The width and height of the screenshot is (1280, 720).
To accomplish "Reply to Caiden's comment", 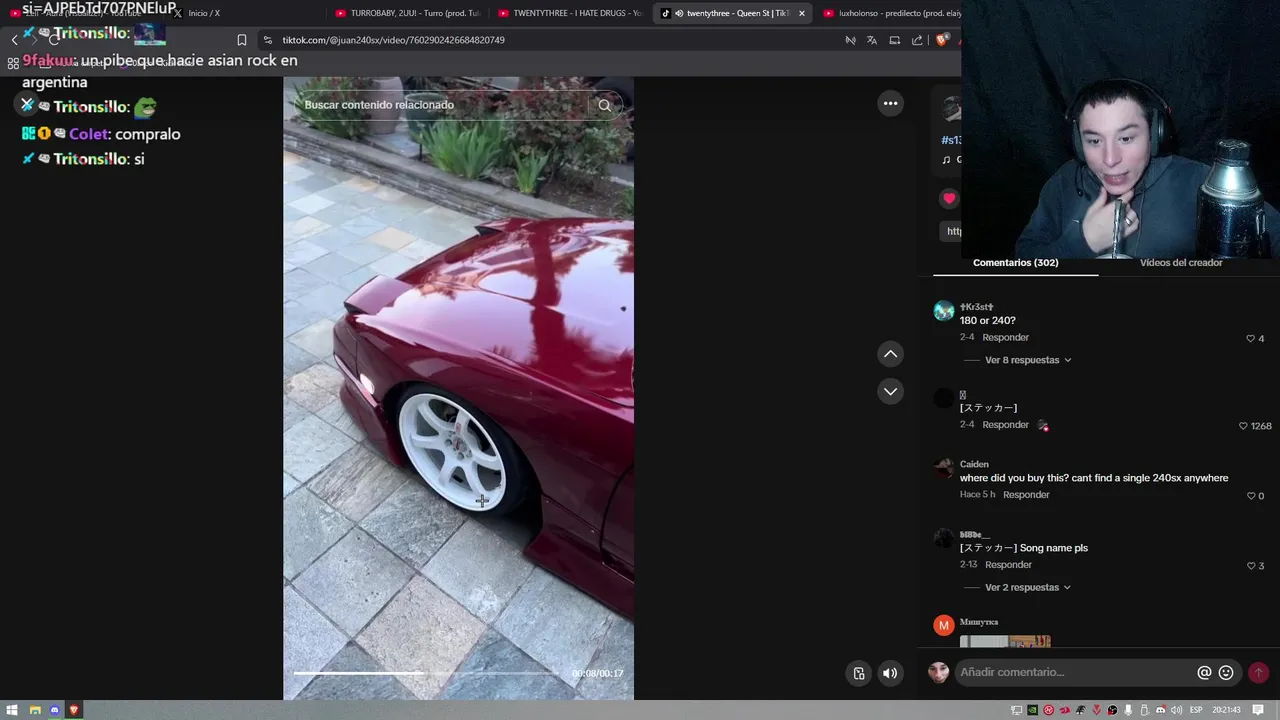I will pyautogui.click(x=1026, y=495).
